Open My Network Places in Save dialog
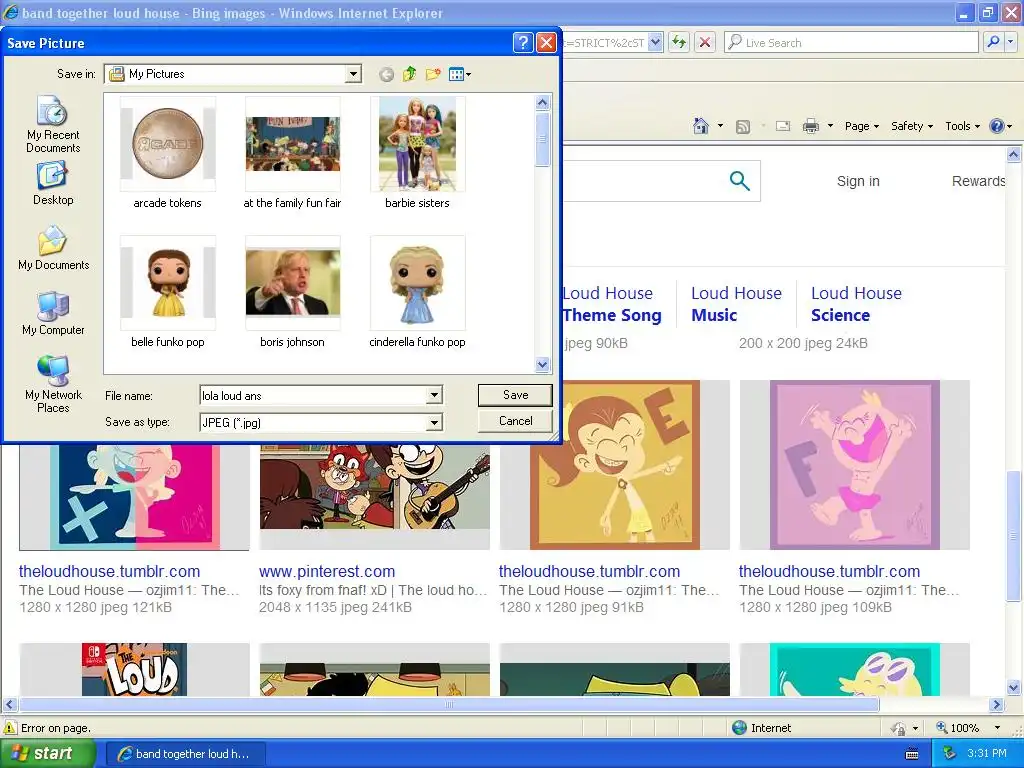Screen dimensions: 1024x768 point(53,384)
